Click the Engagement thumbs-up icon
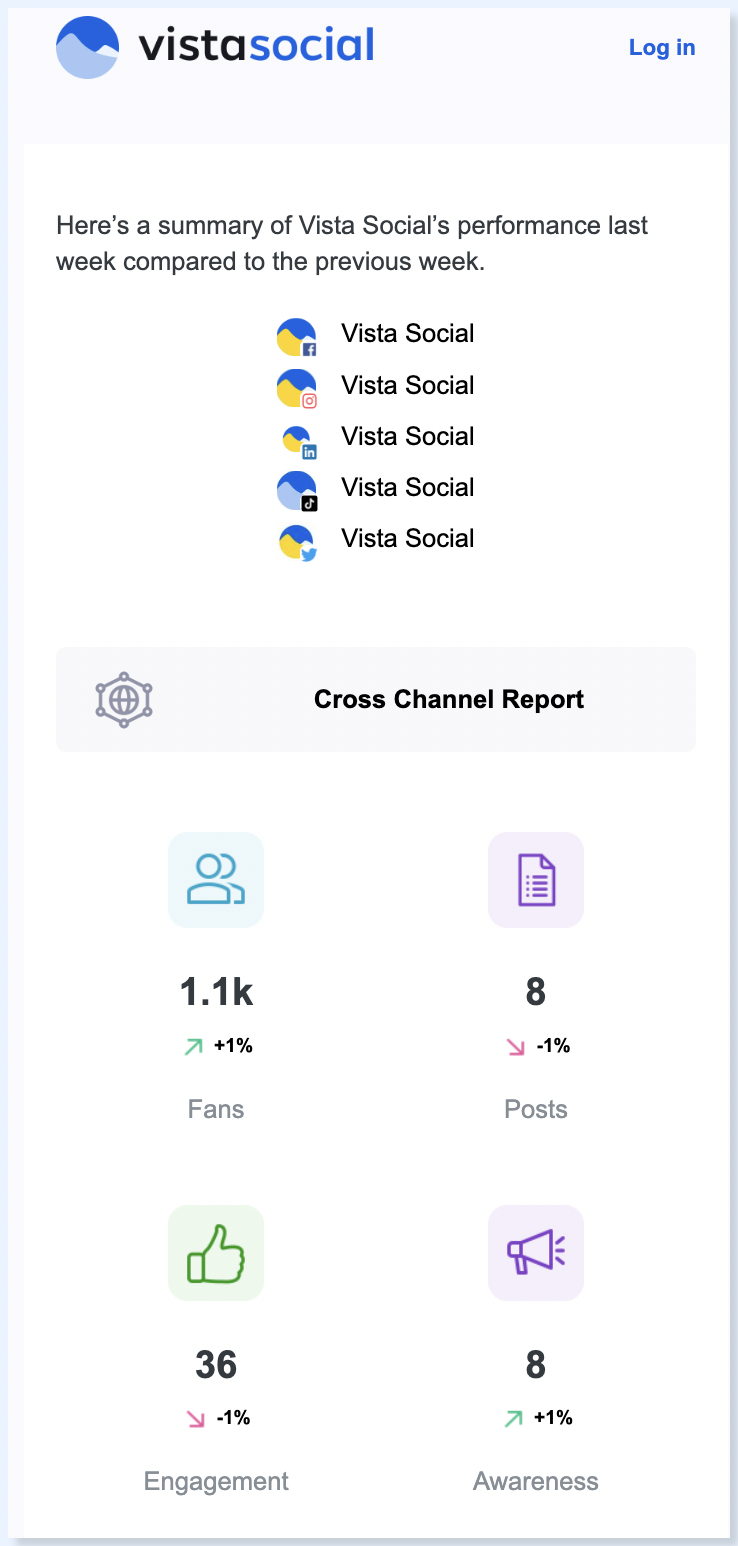The image size is (738, 1546). tap(216, 1253)
